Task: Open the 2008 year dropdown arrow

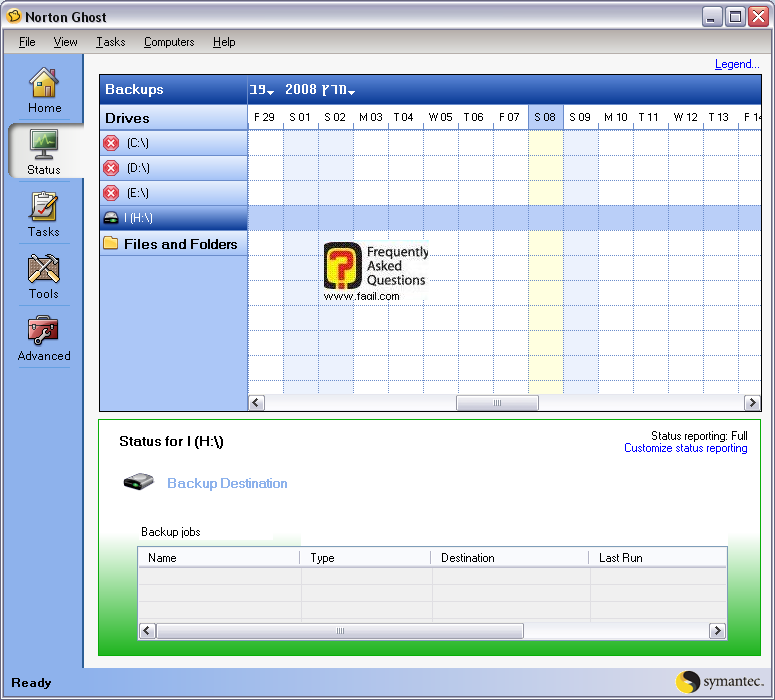Action: [351, 93]
